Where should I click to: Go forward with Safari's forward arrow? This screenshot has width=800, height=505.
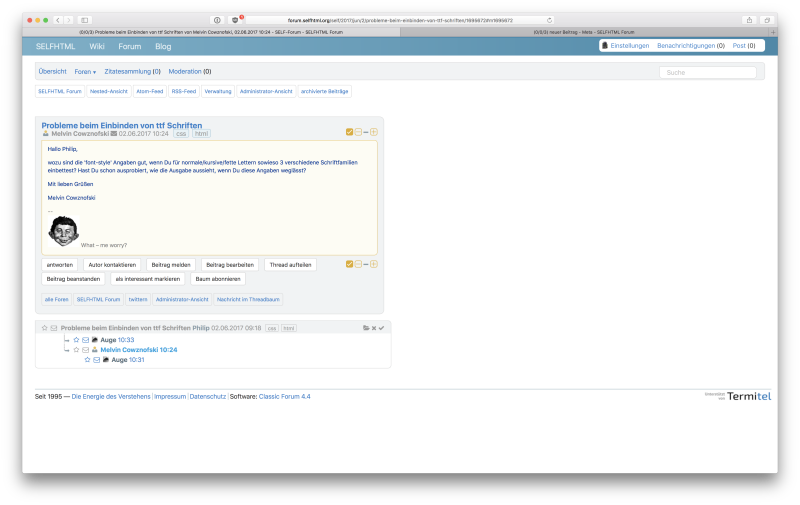pos(69,20)
